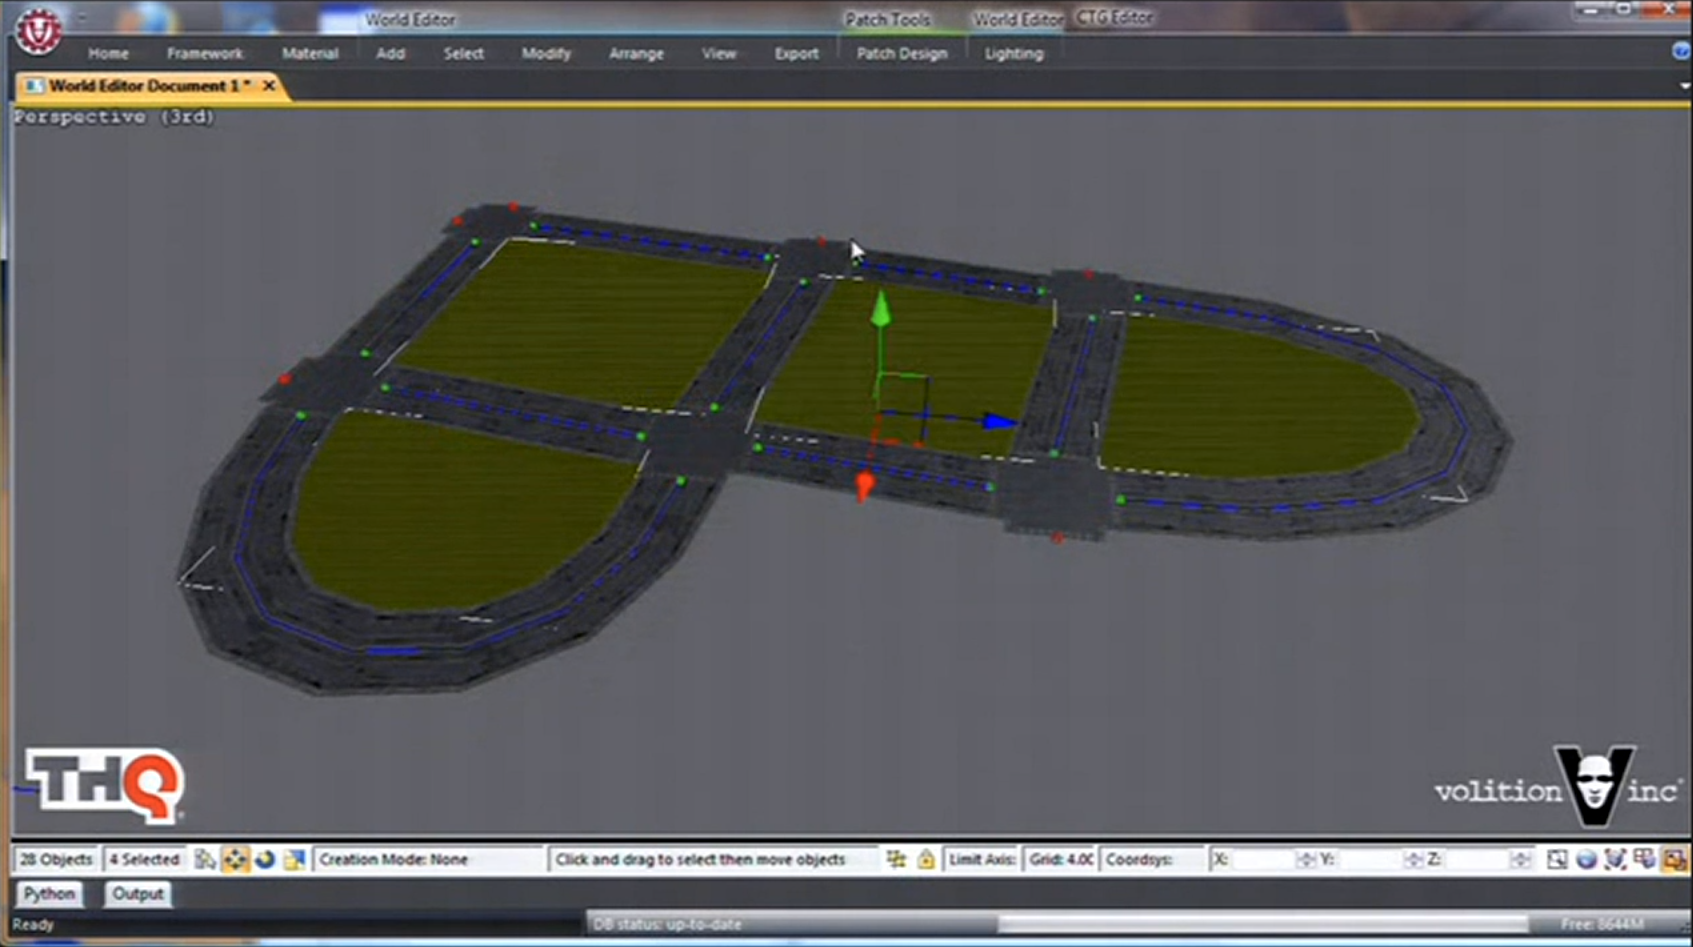This screenshot has height=947, width=1693.
Task: Click the DB status up-to-date text
Action: [667, 924]
